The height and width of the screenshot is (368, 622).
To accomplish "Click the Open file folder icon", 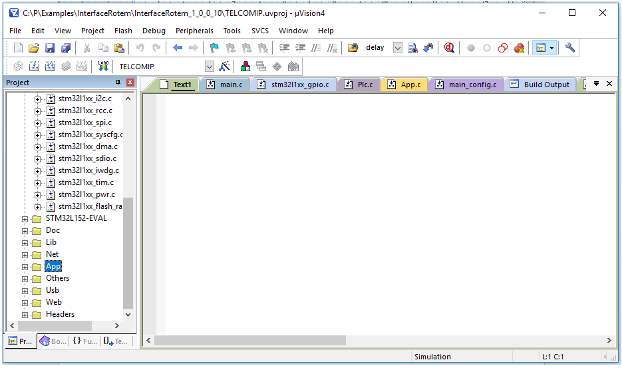I will point(34,48).
